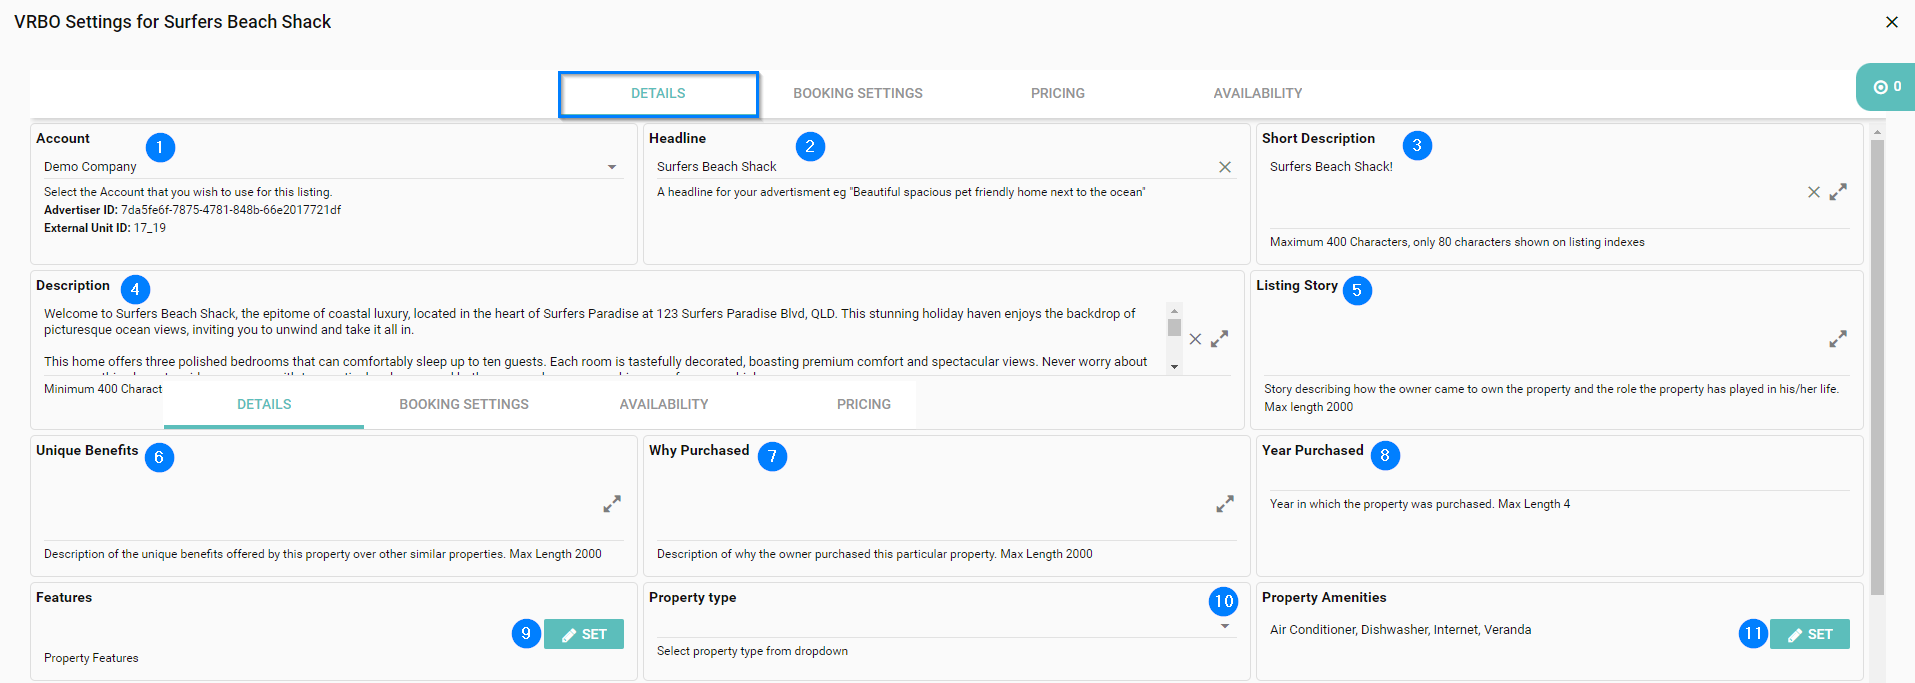This screenshot has width=1915, height=683.
Task: Click Set button for Features
Action: (584, 634)
